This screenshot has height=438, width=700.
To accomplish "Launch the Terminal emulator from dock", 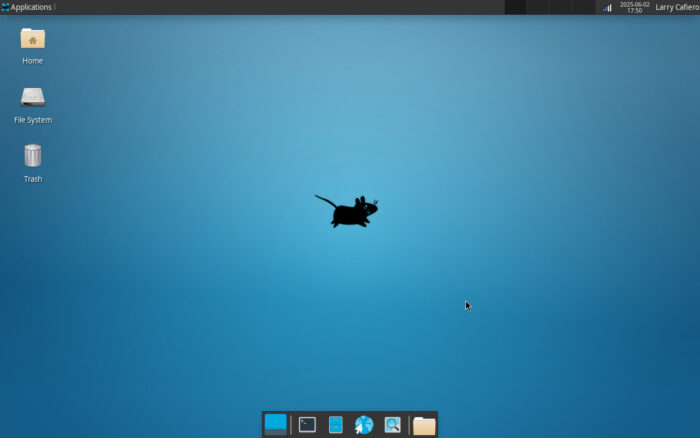I will 307,425.
